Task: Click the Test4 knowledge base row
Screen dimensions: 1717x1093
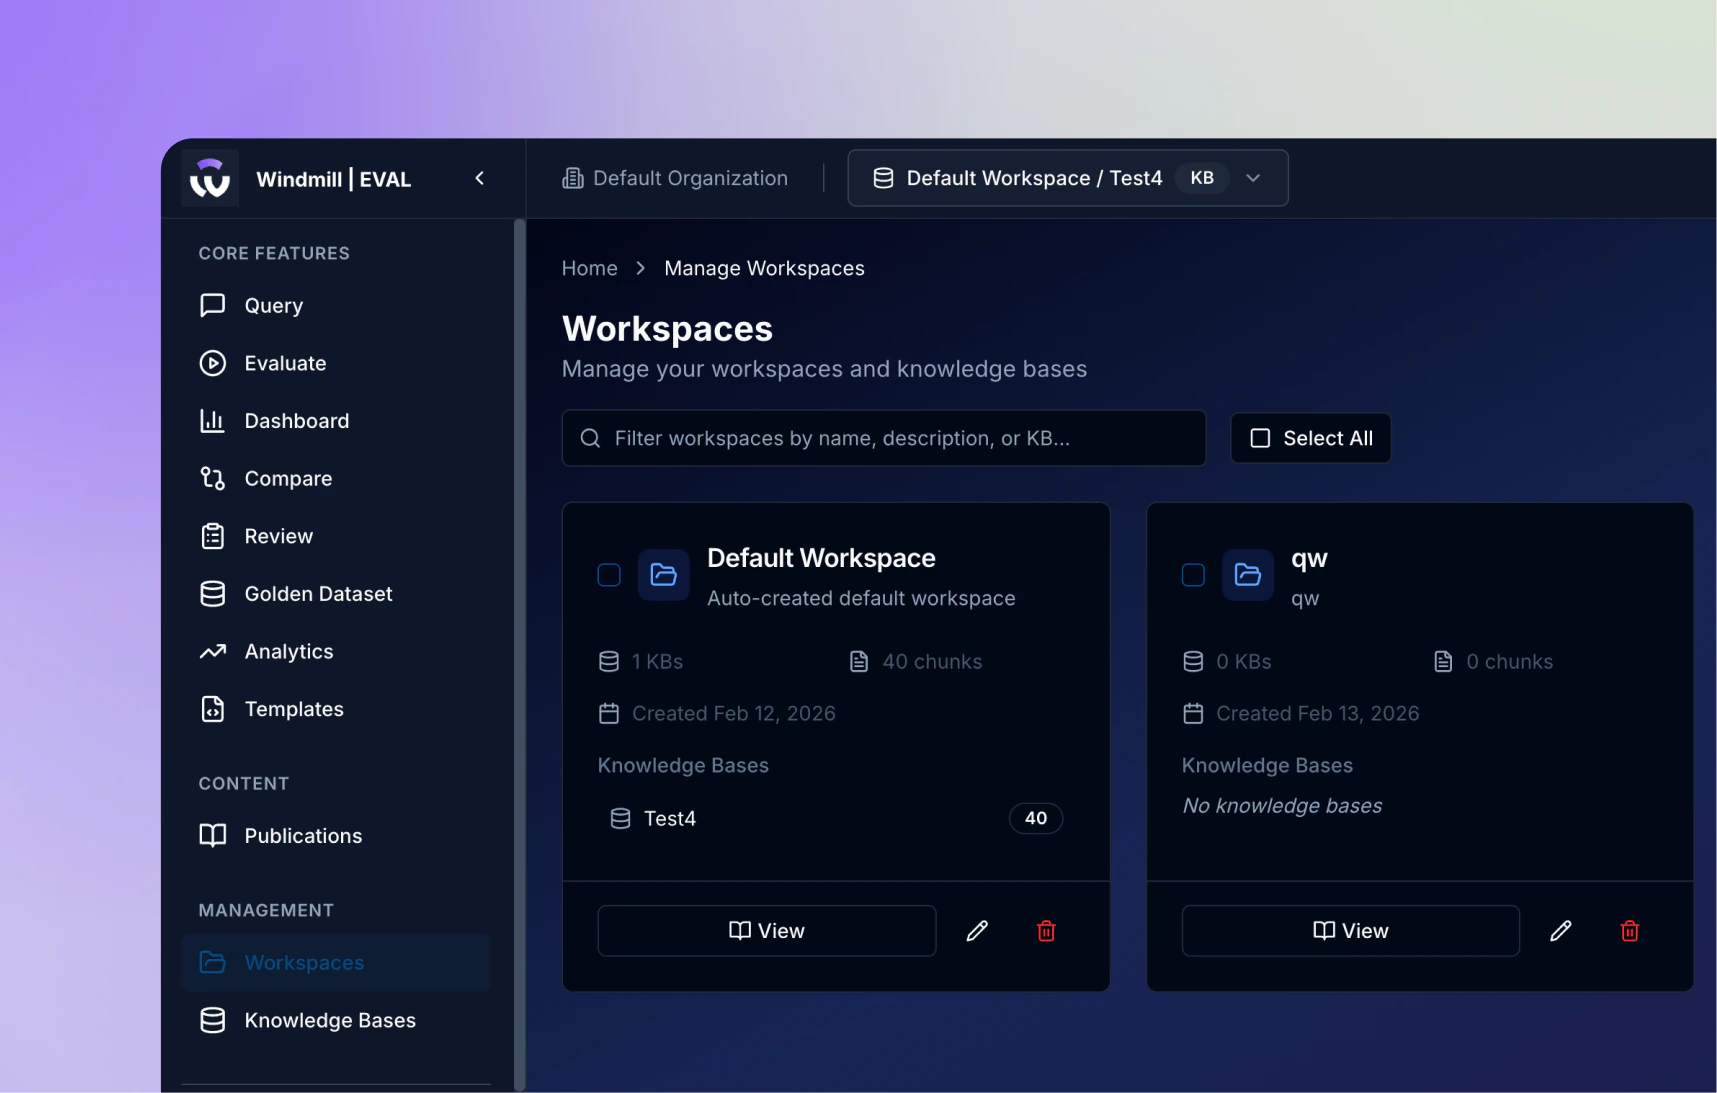Action: [836, 819]
